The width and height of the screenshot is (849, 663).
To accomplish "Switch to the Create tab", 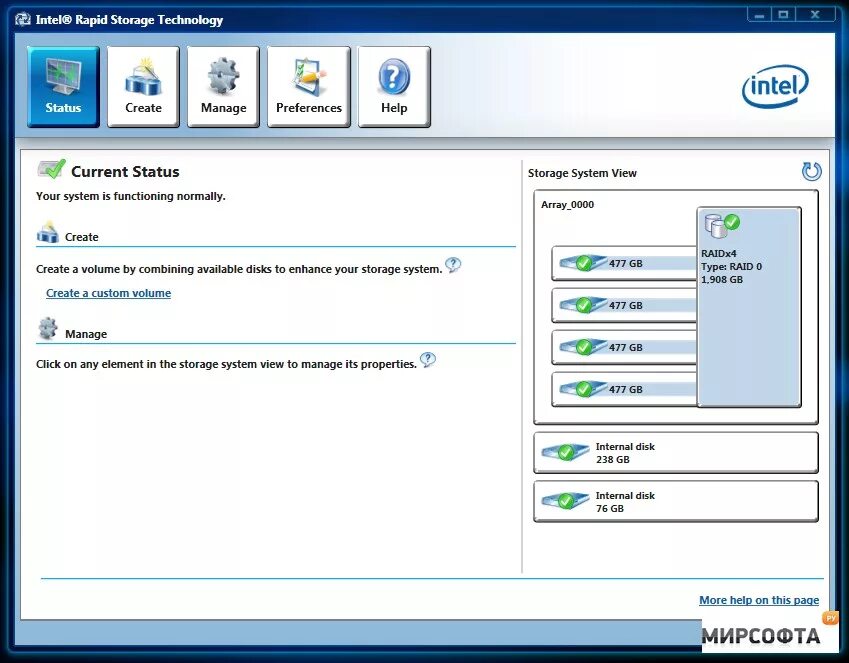I will (x=143, y=87).
